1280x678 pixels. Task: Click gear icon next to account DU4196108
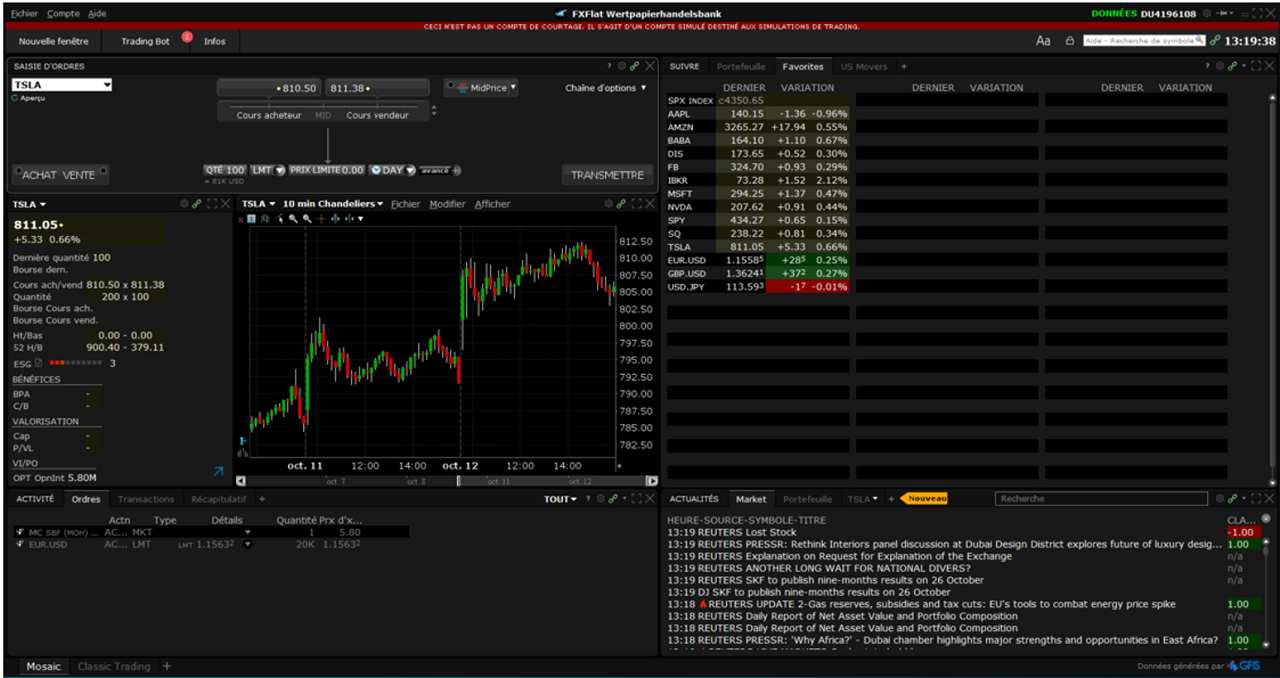click(x=1207, y=14)
